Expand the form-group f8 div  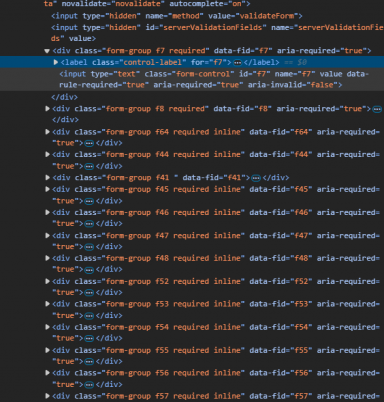pos(47,108)
